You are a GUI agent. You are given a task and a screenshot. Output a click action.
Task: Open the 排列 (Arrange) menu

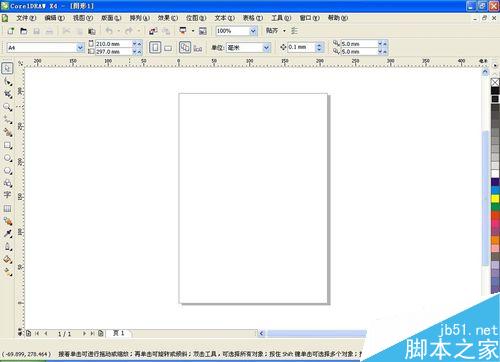139,18
